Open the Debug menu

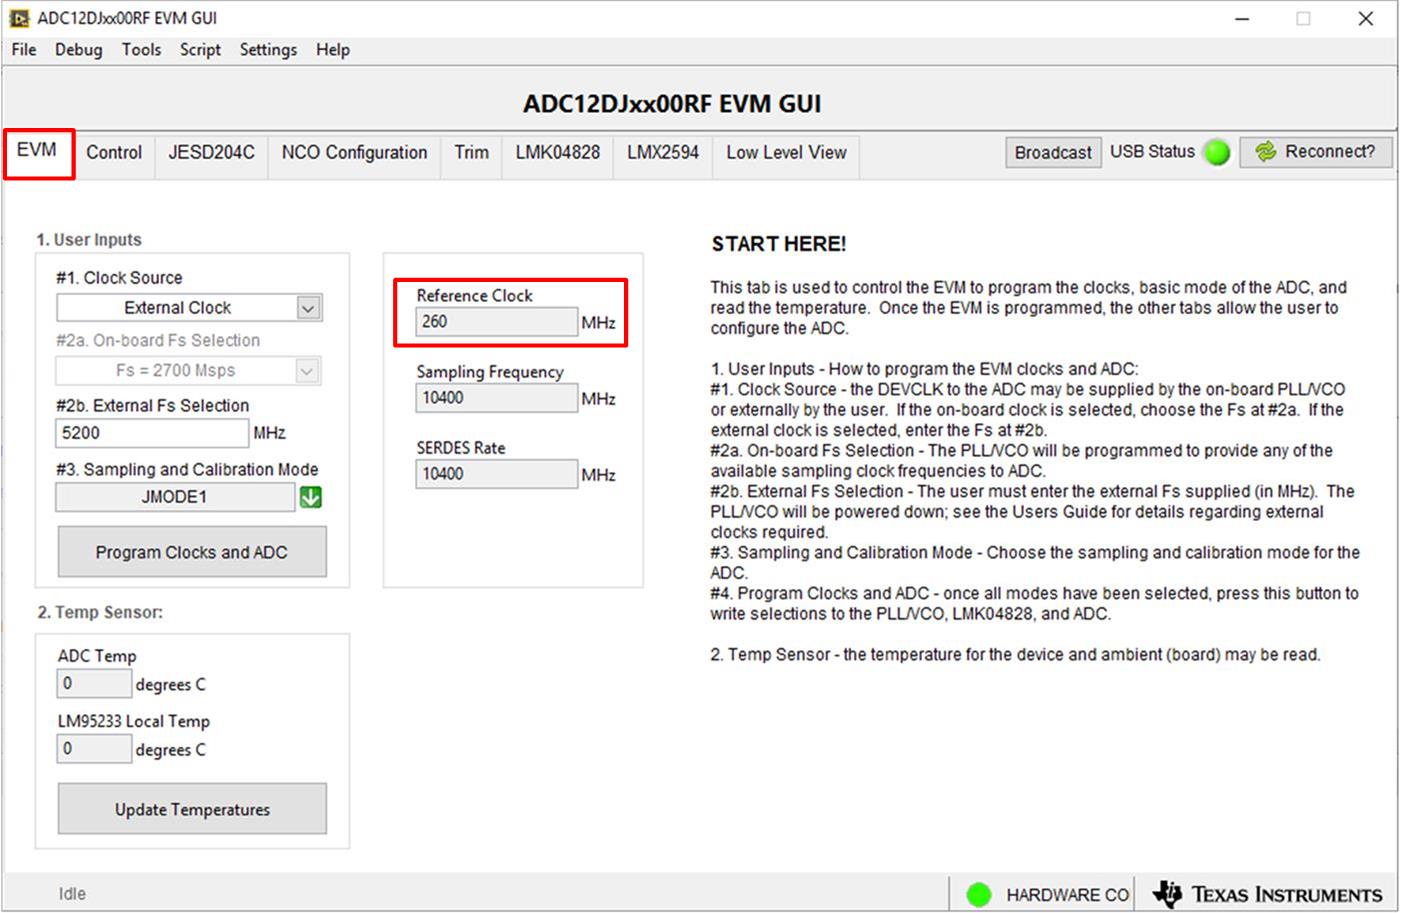[78, 50]
